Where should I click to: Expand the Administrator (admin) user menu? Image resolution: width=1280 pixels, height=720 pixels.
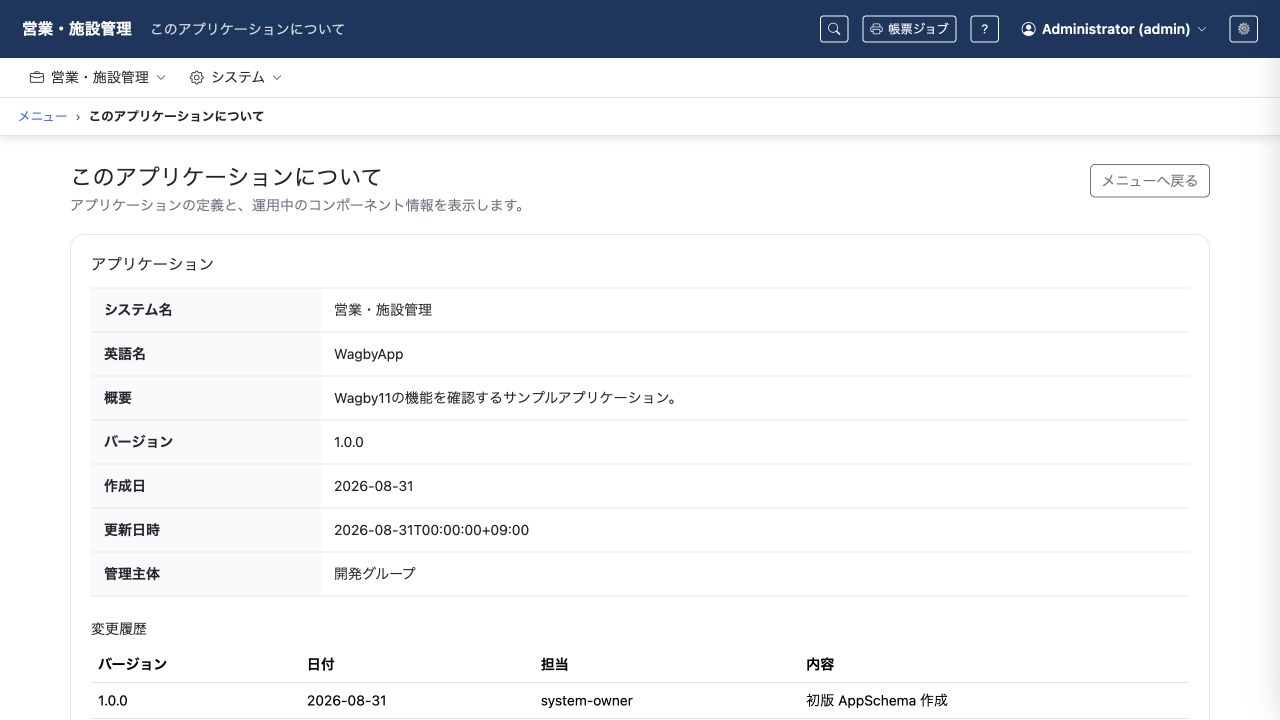coord(1114,29)
